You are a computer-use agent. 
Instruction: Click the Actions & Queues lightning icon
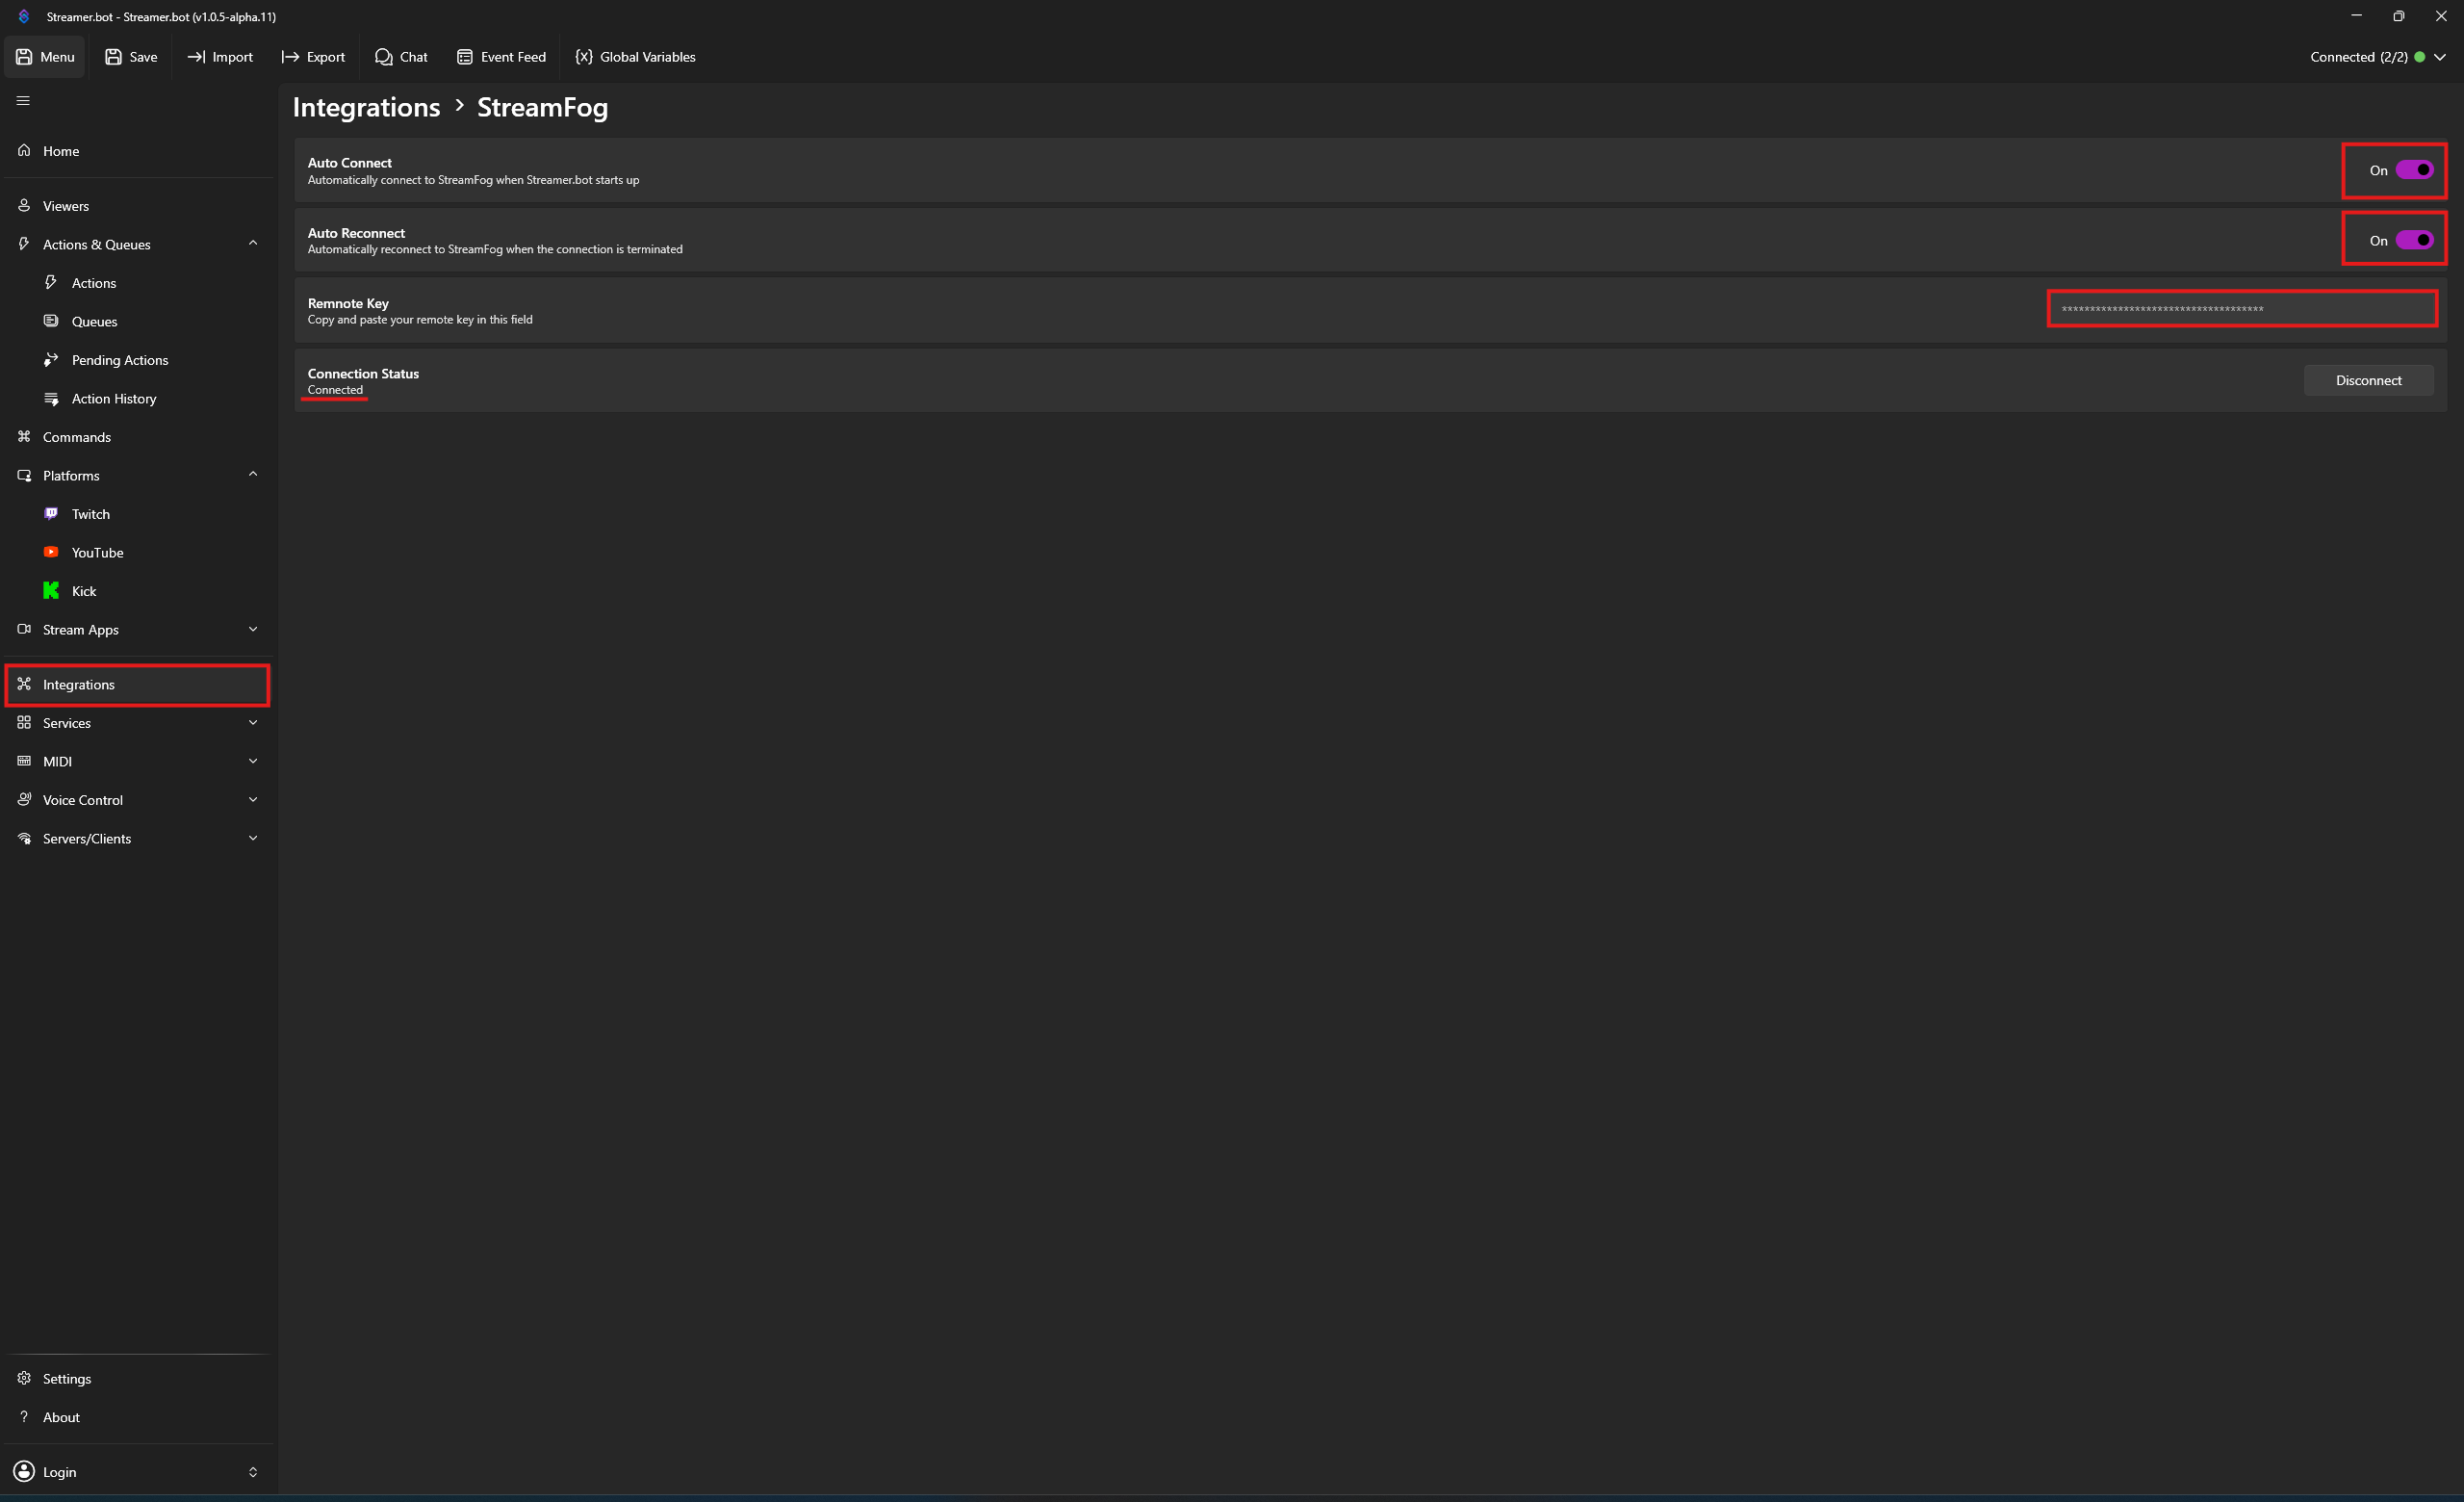coord(24,243)
